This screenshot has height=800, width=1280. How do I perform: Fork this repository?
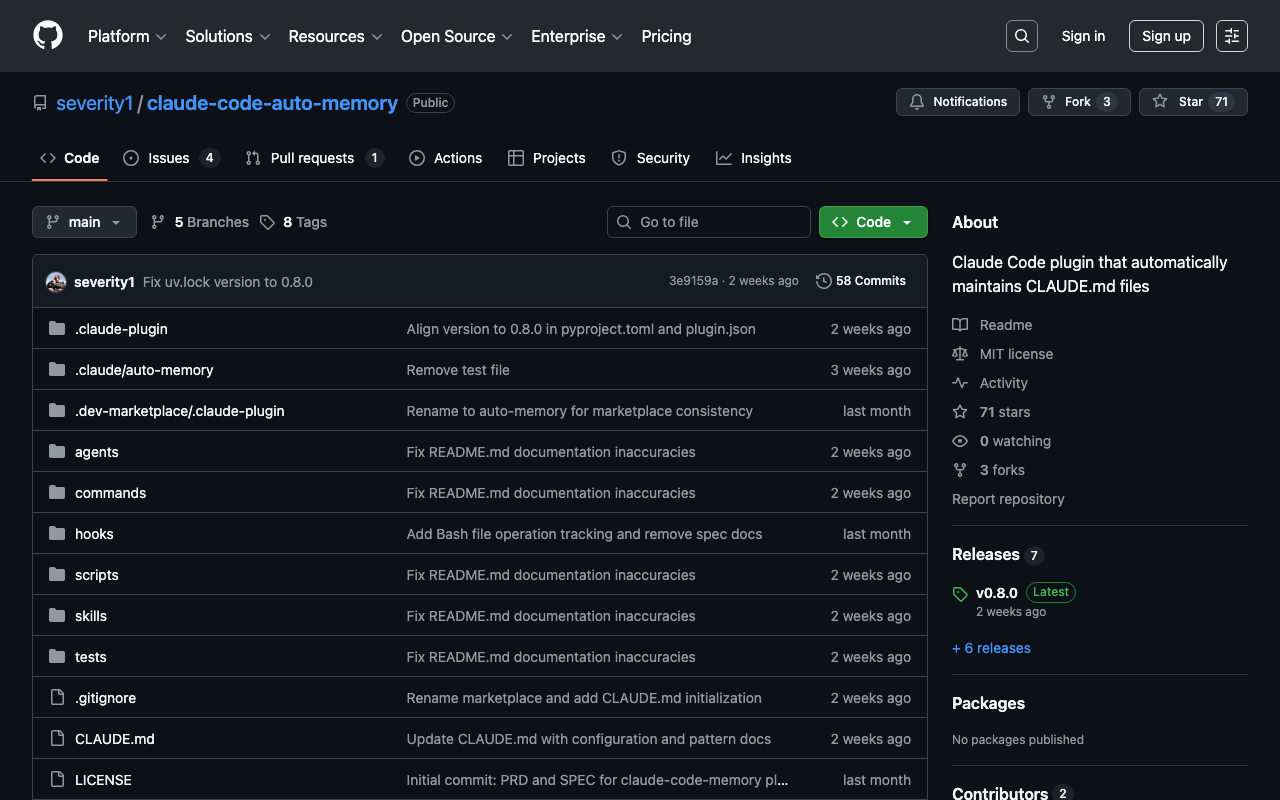click(x=1078, y=102)
